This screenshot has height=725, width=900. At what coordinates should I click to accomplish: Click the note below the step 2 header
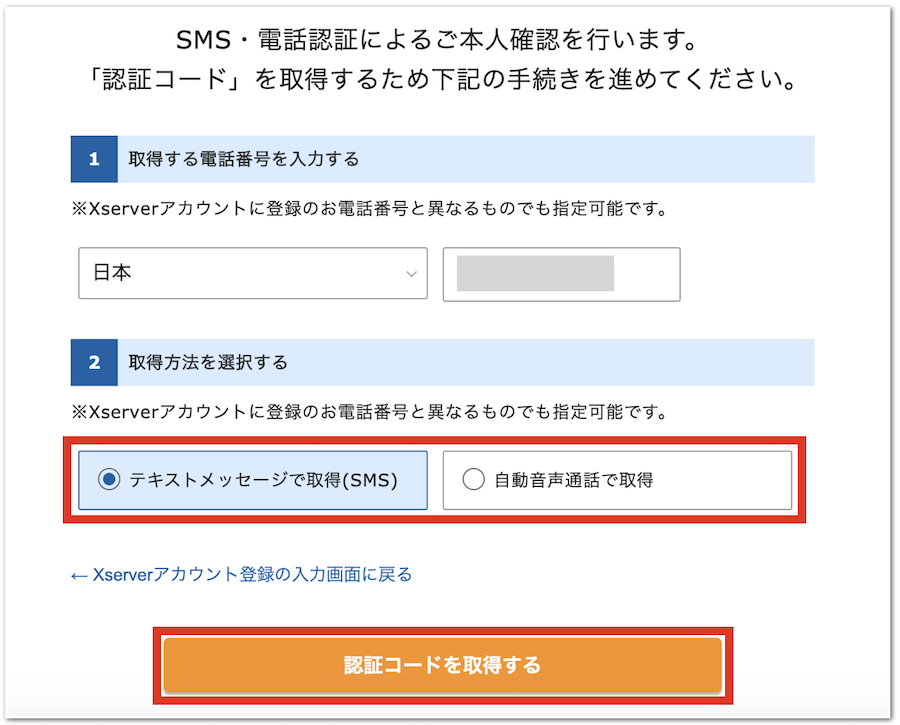(x=369, y=411)
